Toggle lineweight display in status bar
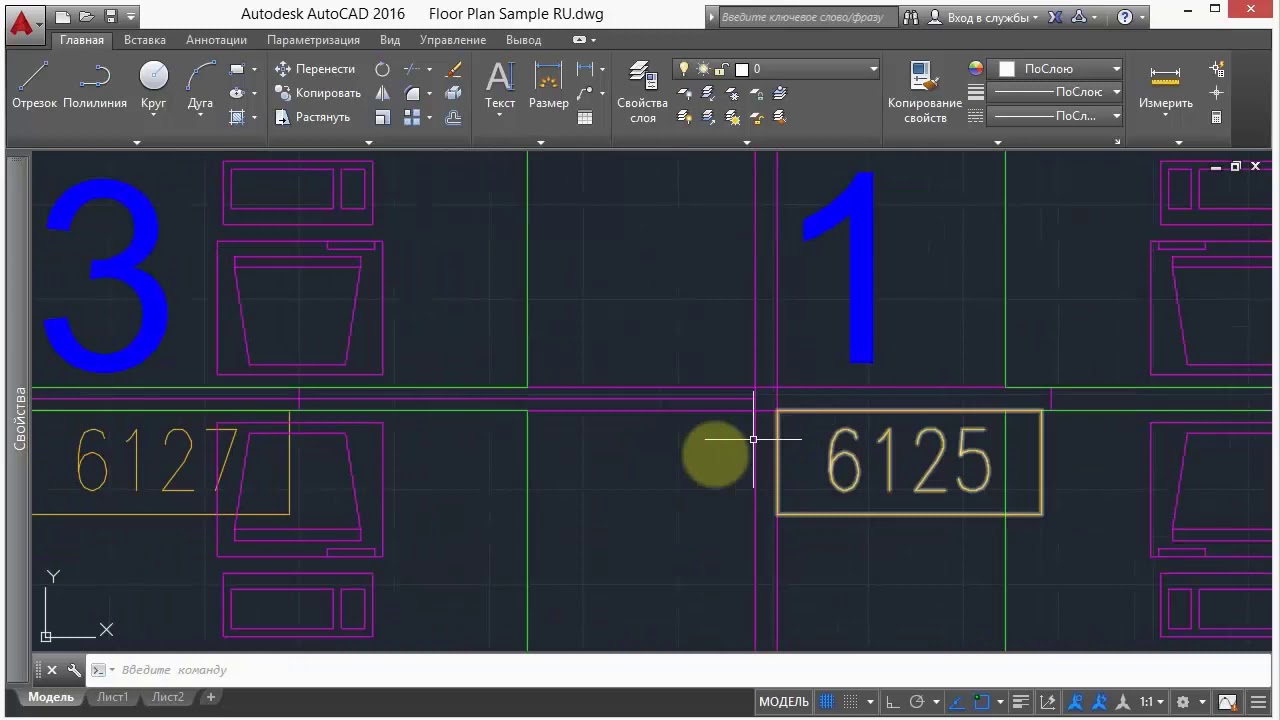The width and height of the screenshot is (1280, 720). coord(1021,702)
